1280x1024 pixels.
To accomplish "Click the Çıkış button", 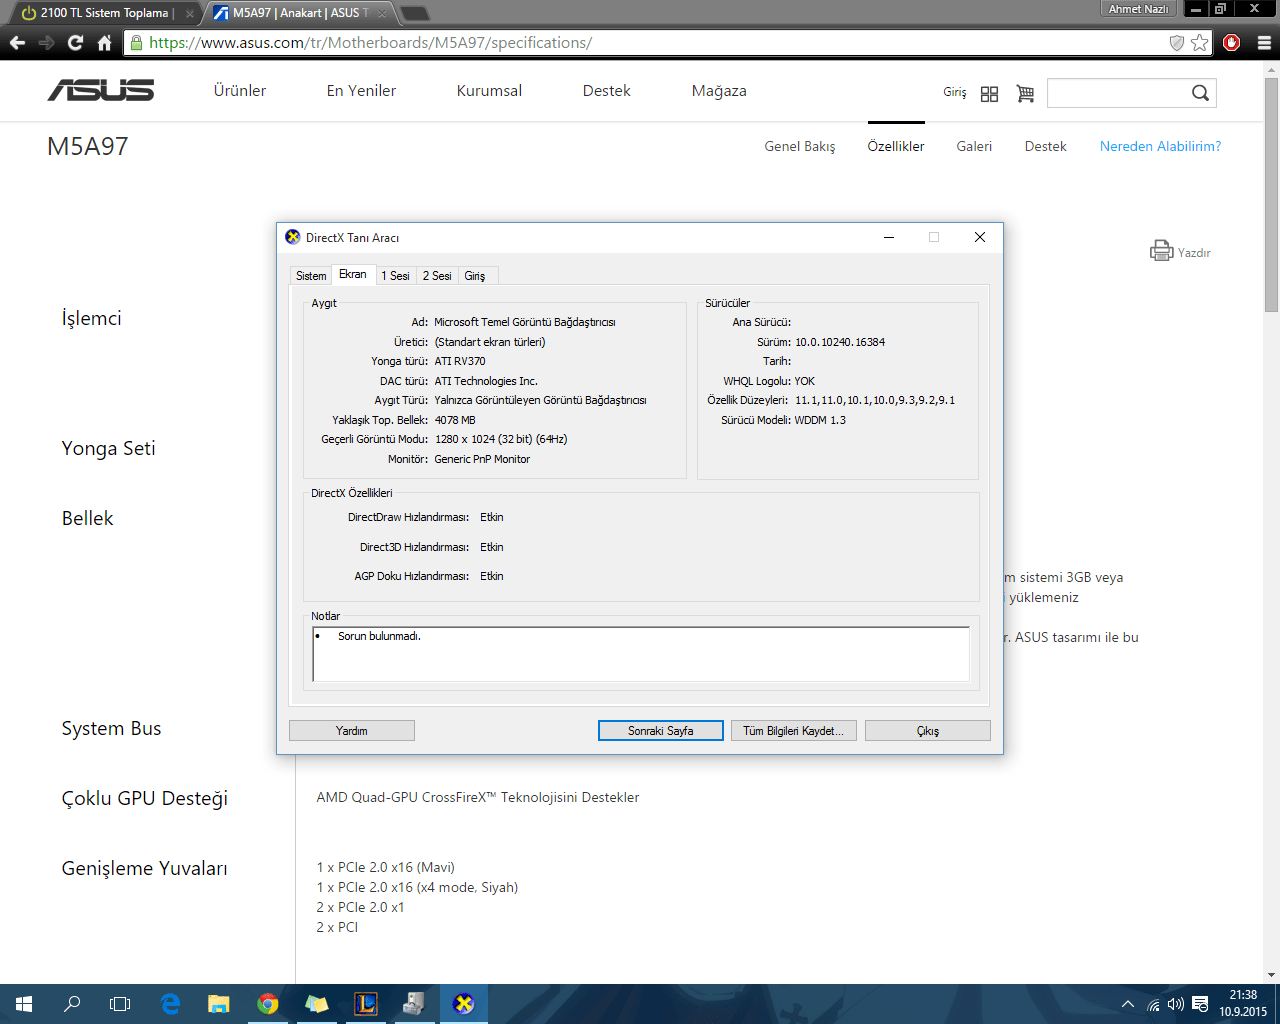I will point(928,731).
